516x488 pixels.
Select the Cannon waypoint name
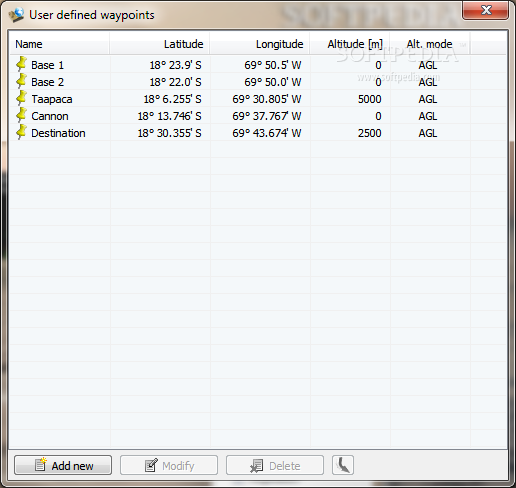coord(50,116)
